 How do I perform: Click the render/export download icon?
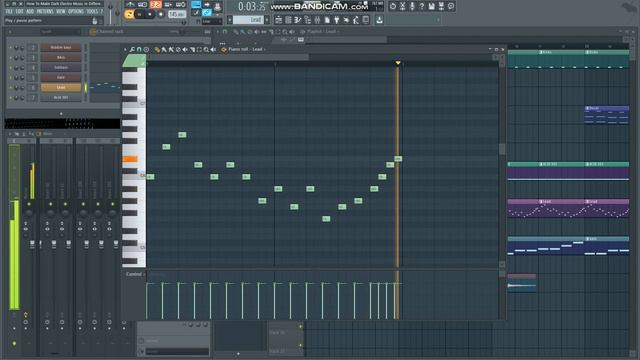coord(379,20)
